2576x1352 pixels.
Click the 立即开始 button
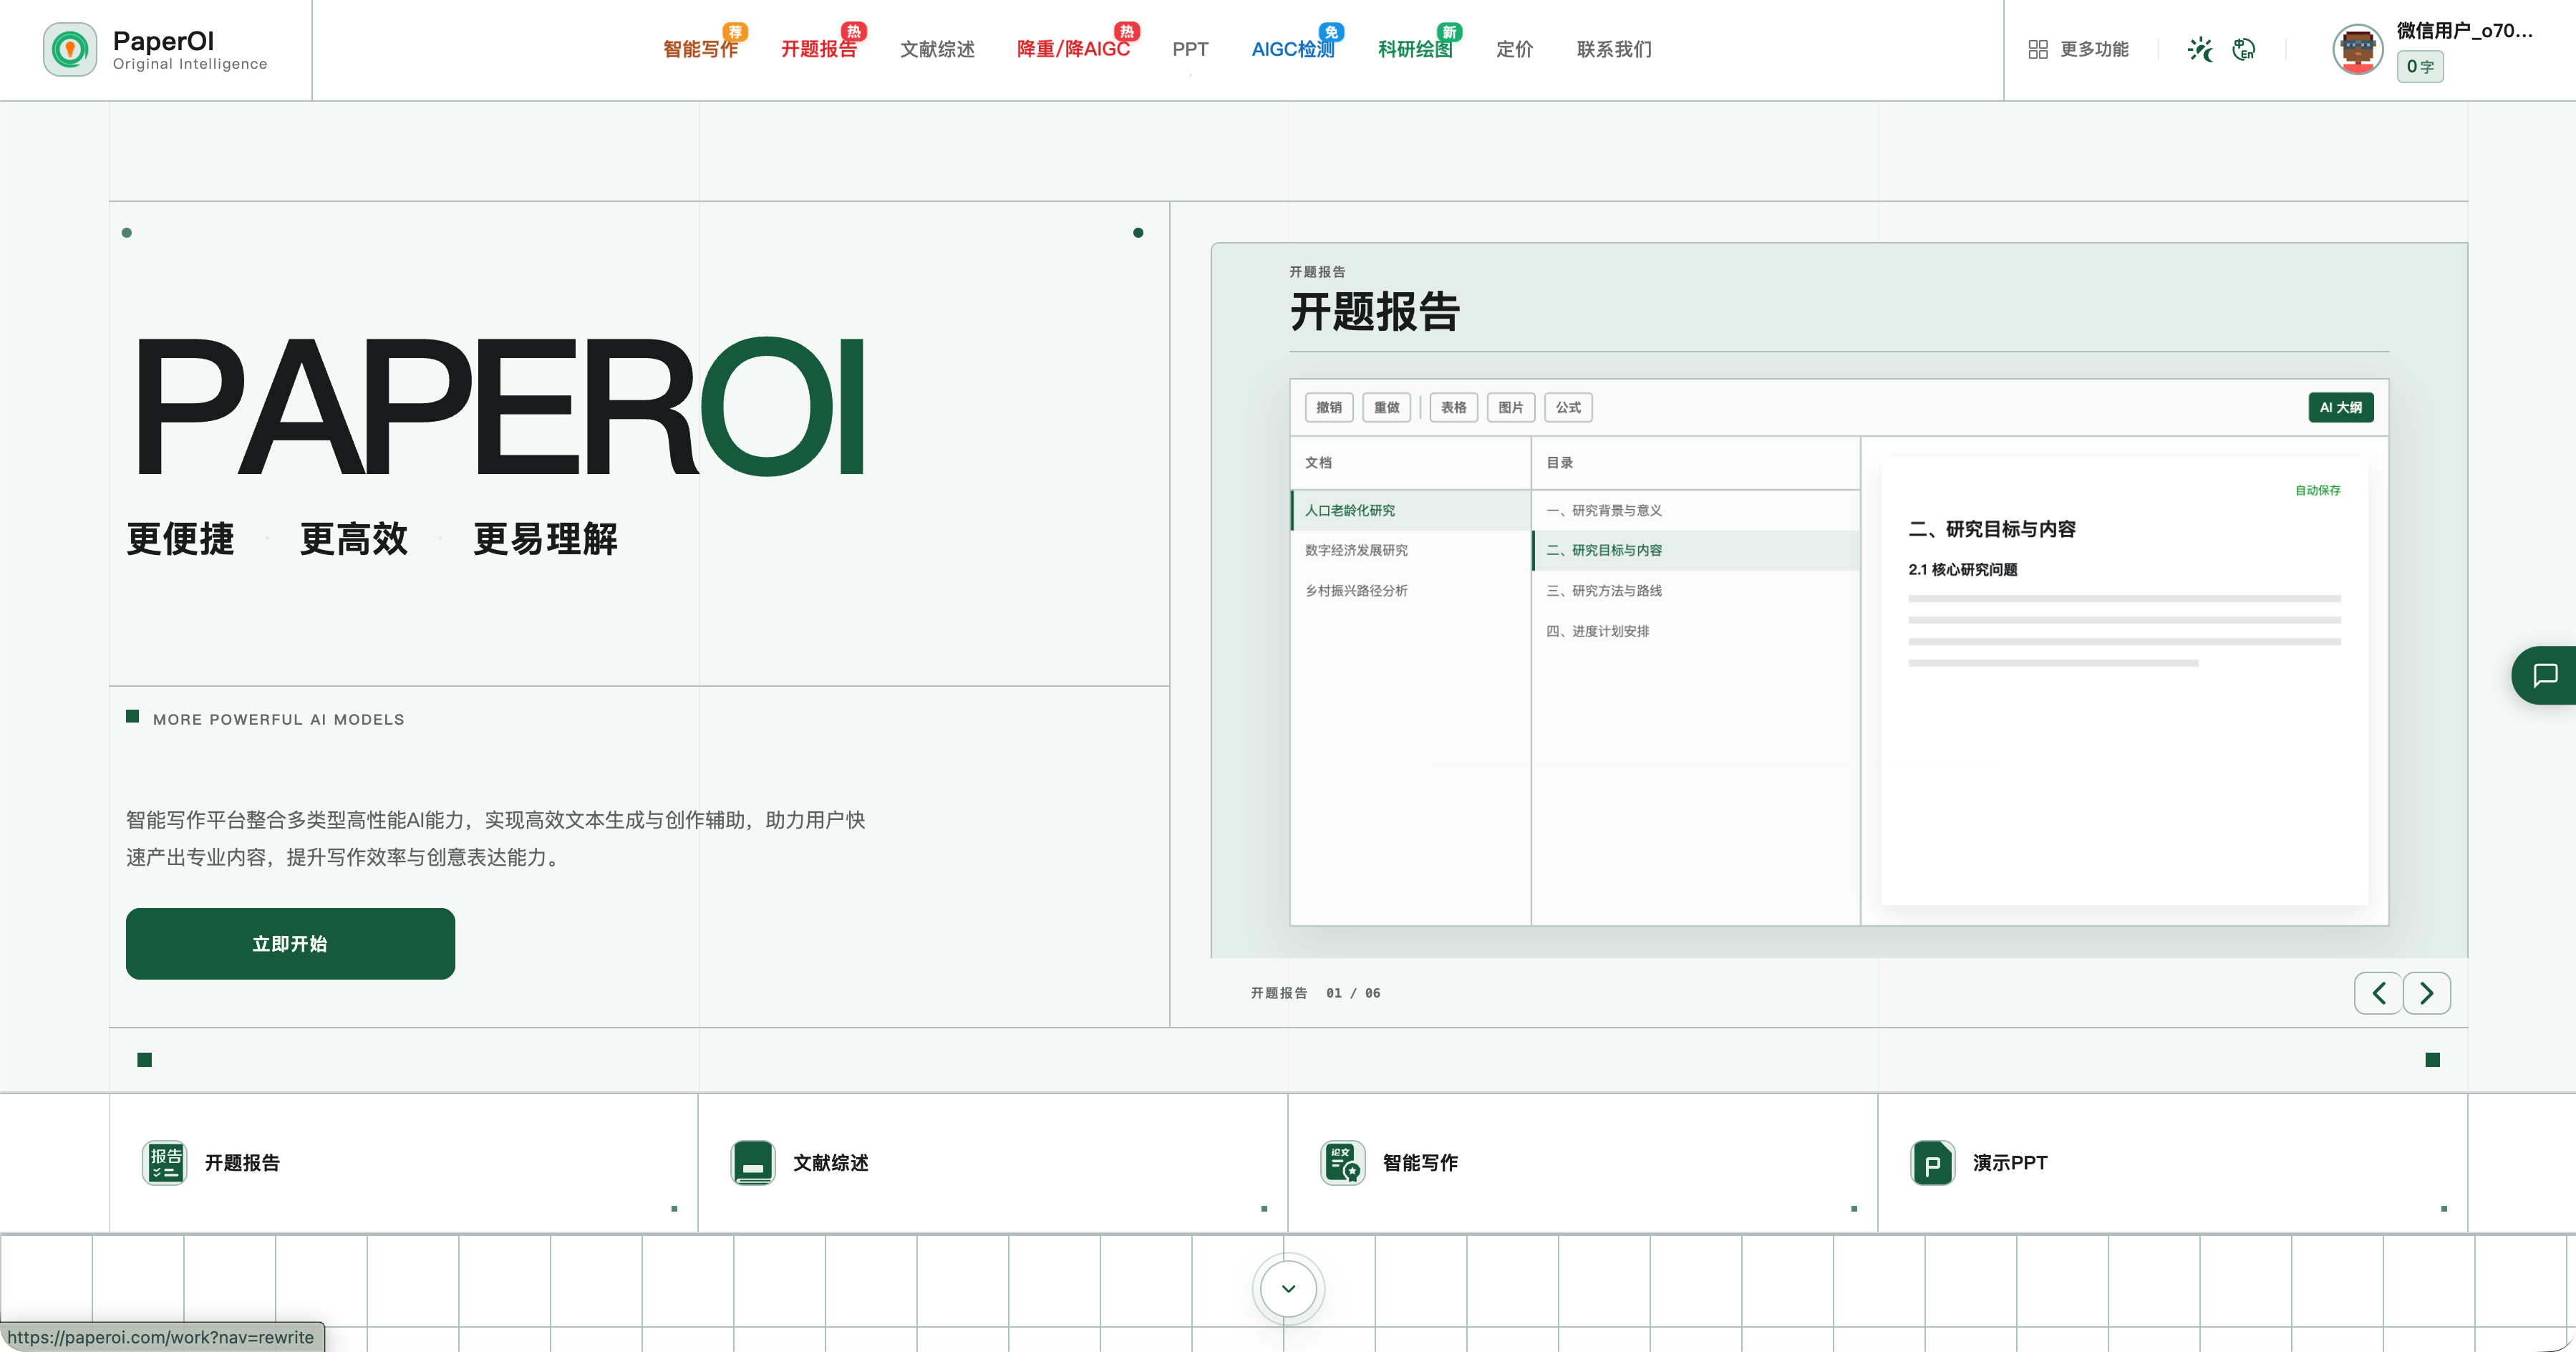(290, 944)
